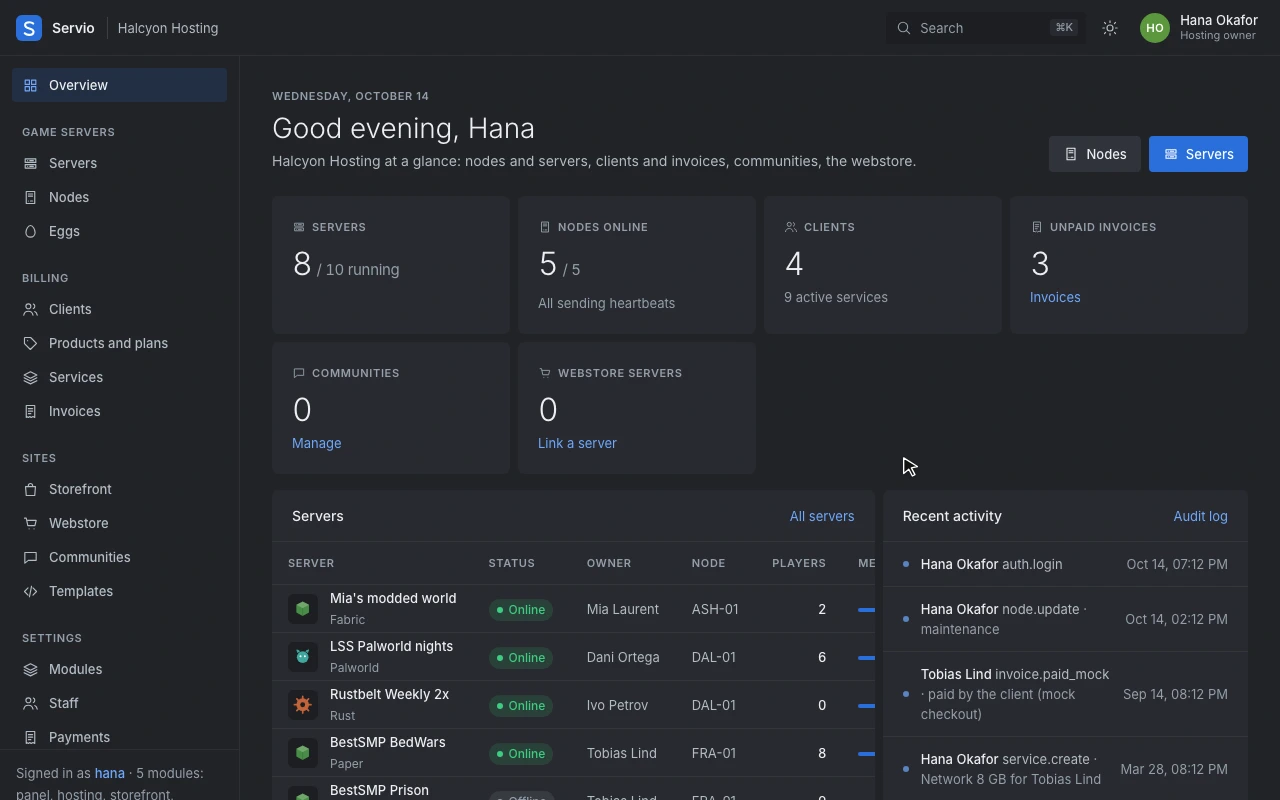Image resolution: width=1280 pixels, height=800 pixels.
Task: Focus the Search field
Action: point(985,28)
